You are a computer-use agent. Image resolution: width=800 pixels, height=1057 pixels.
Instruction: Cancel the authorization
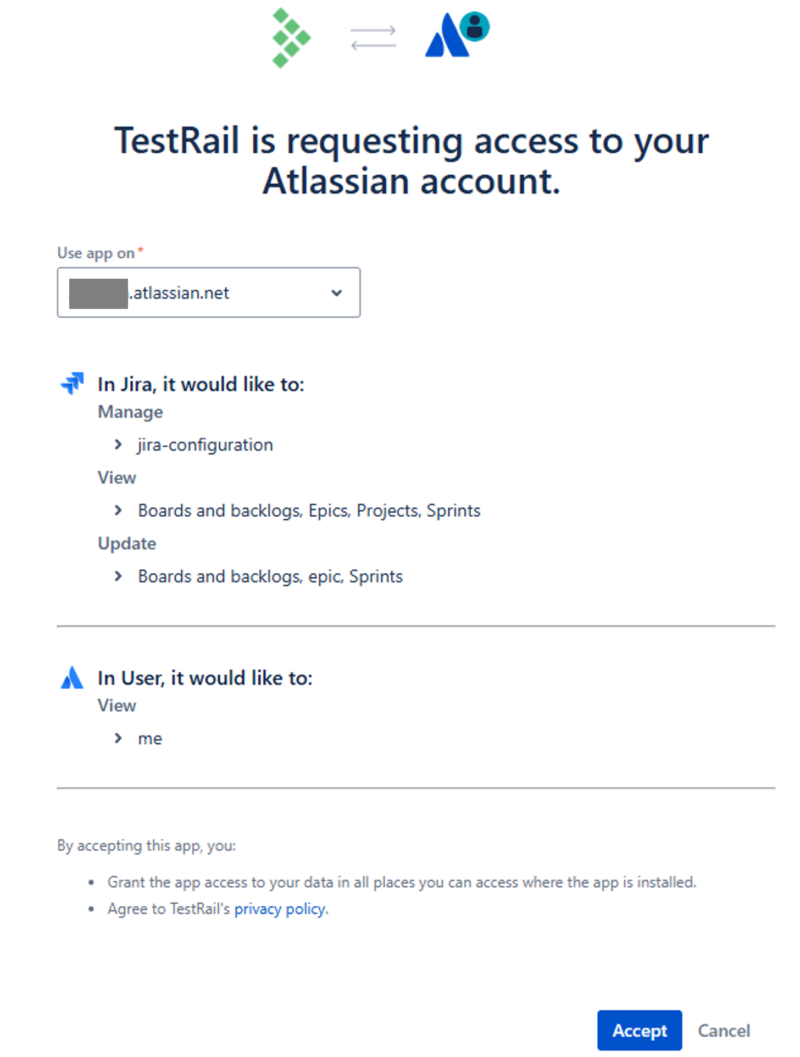pos(723,1030)
